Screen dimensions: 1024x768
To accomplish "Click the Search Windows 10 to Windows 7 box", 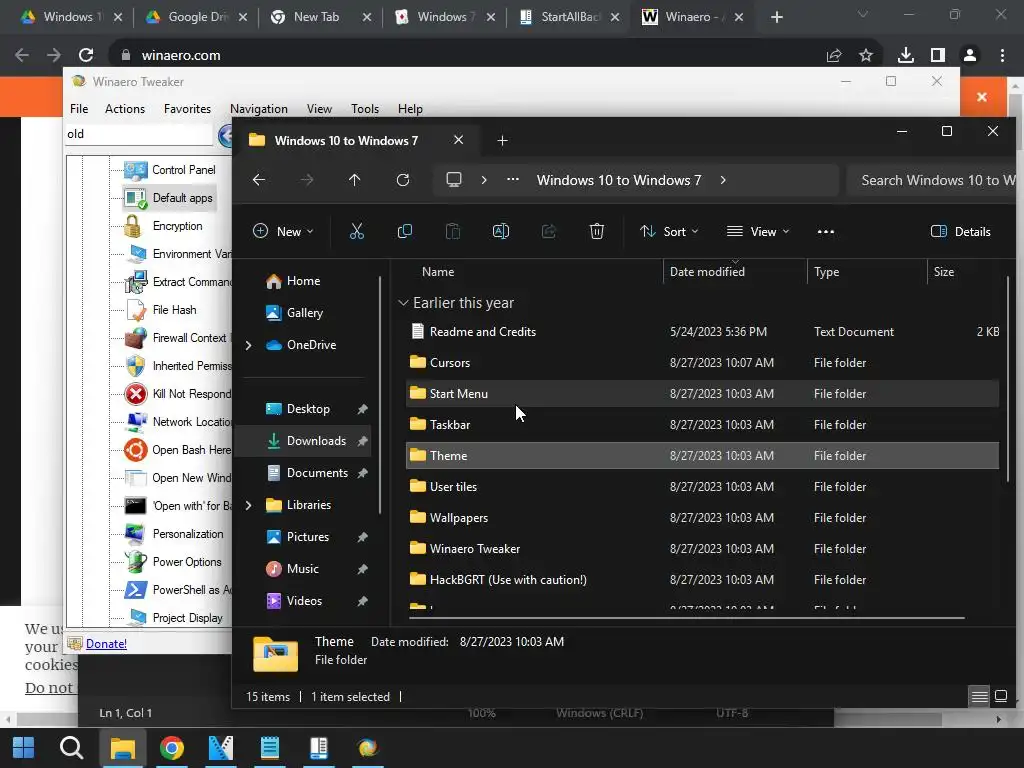I will (932, 180).
